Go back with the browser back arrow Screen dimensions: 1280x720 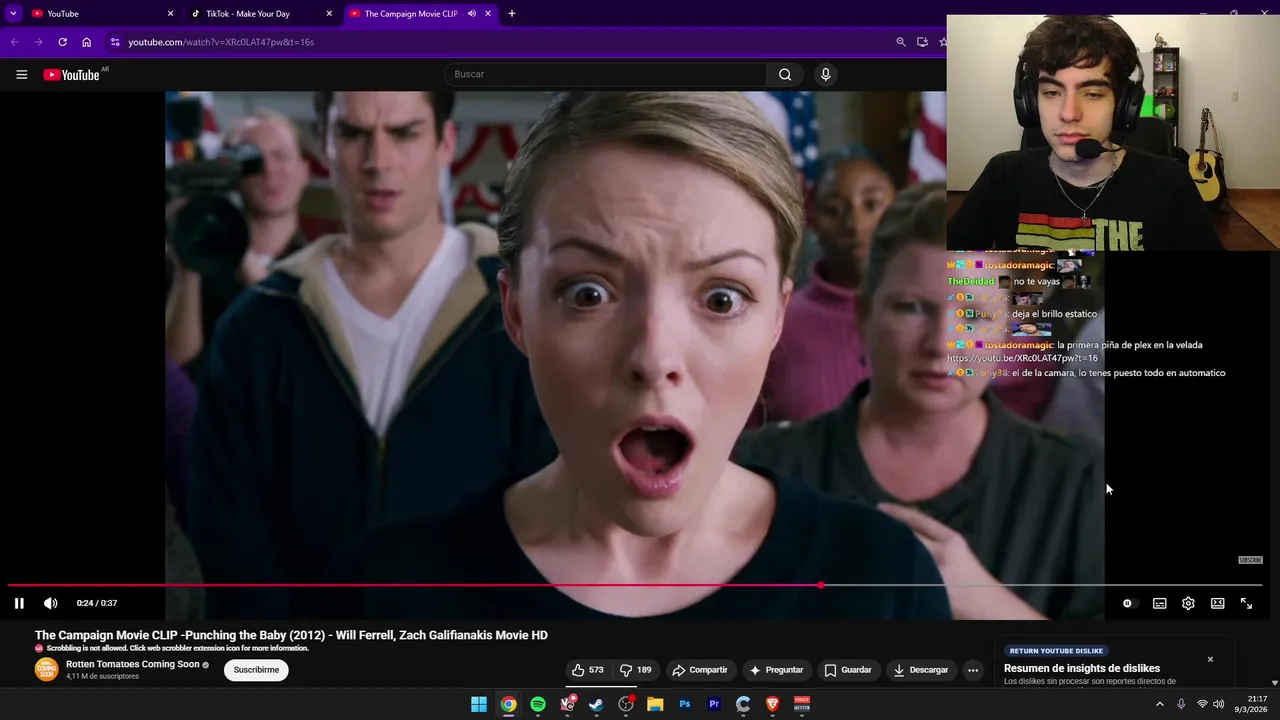click(x=14, y=42)
